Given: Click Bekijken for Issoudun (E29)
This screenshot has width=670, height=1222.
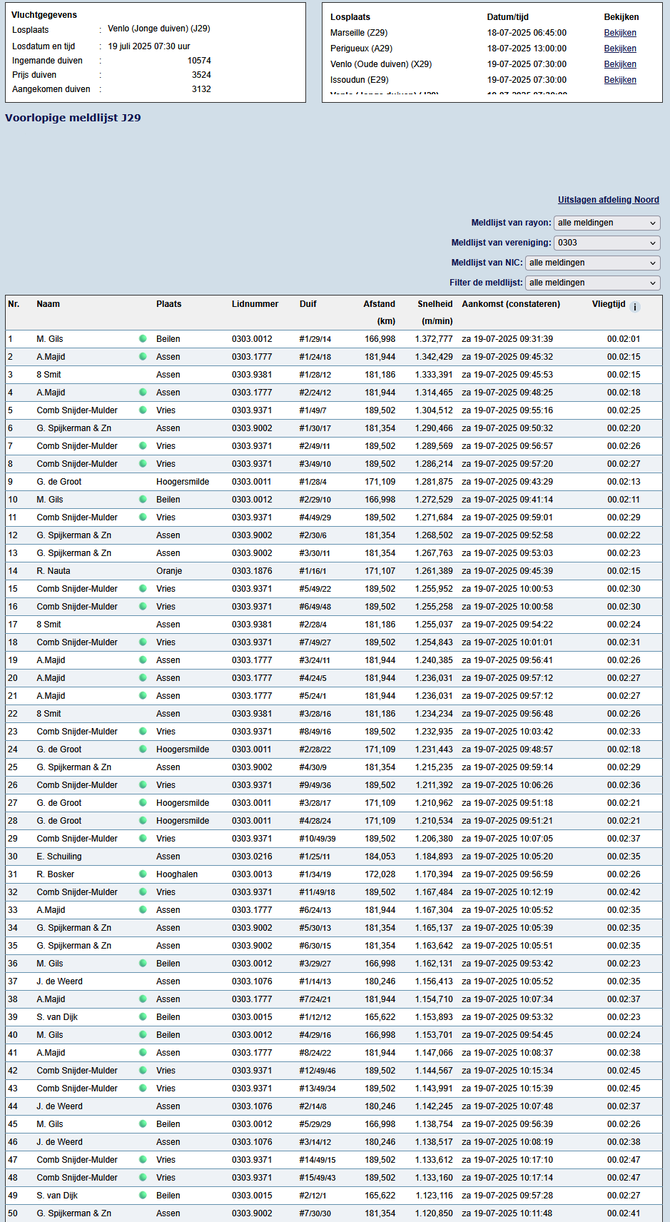Looking at the screenshot, I should [620, 80].
